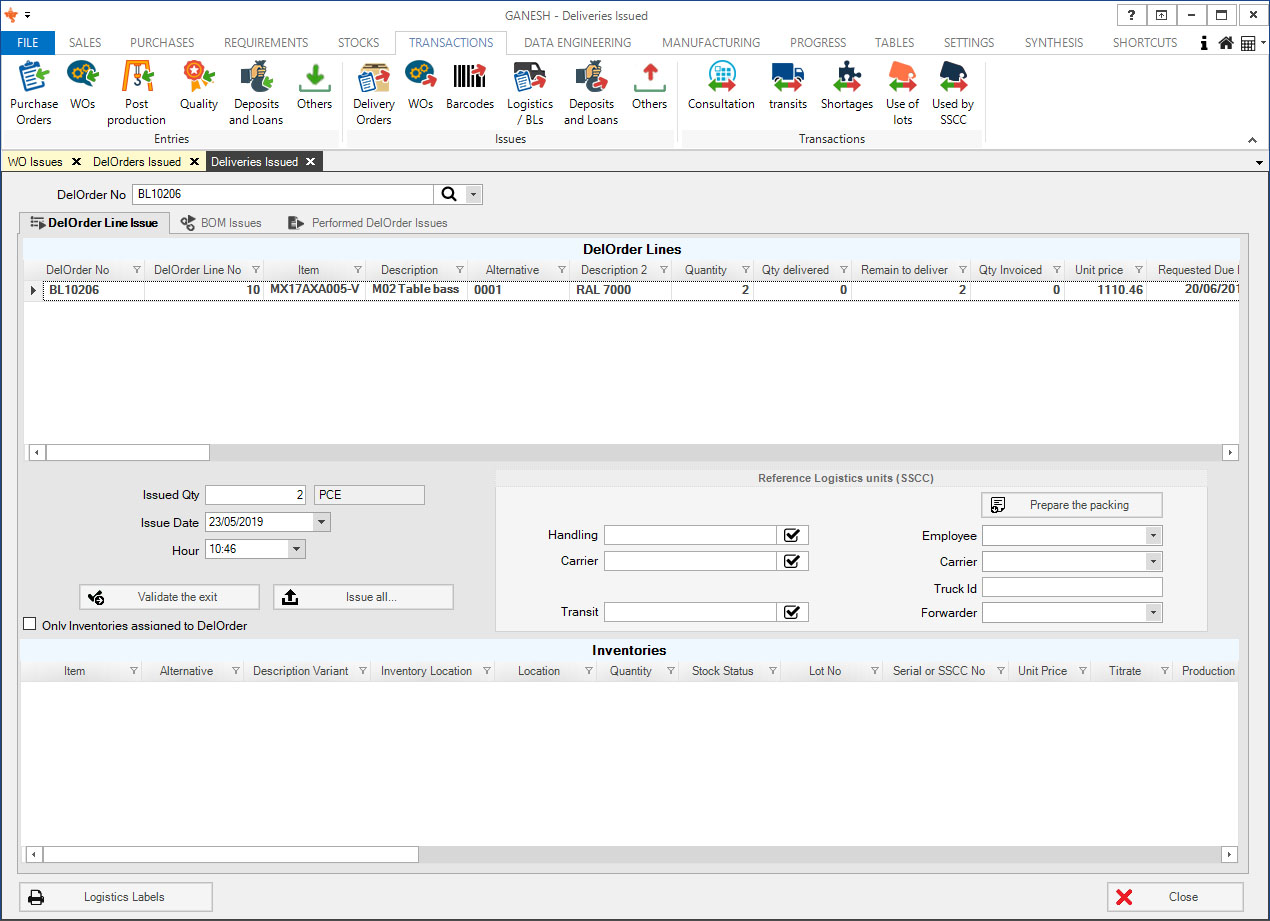Expand the Issue Date dropdown
The image size is (1270, 921).
pyautogui.click(x=320, y=522)
